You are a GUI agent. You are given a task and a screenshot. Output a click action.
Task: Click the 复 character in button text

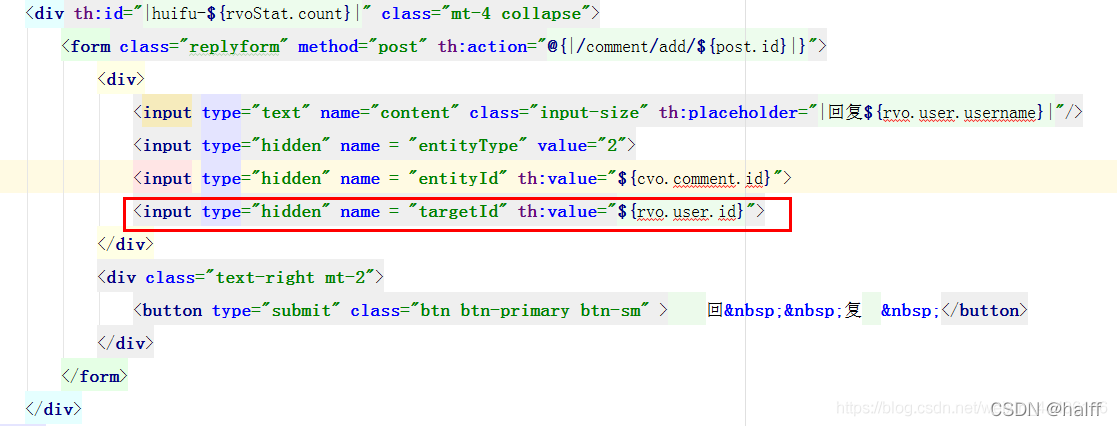point(853,311)
